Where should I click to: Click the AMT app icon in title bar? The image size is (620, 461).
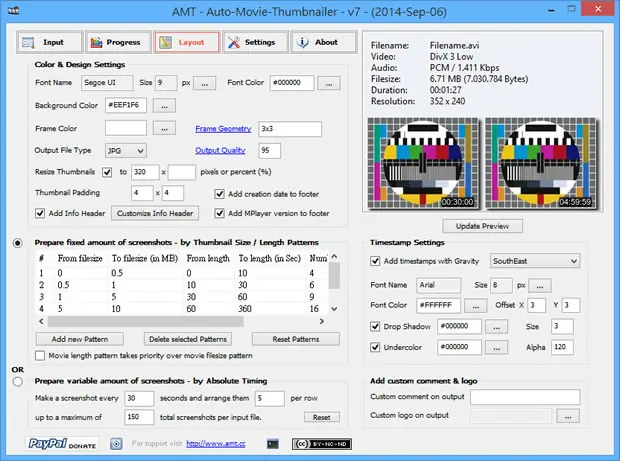click(x=13, y=11)
